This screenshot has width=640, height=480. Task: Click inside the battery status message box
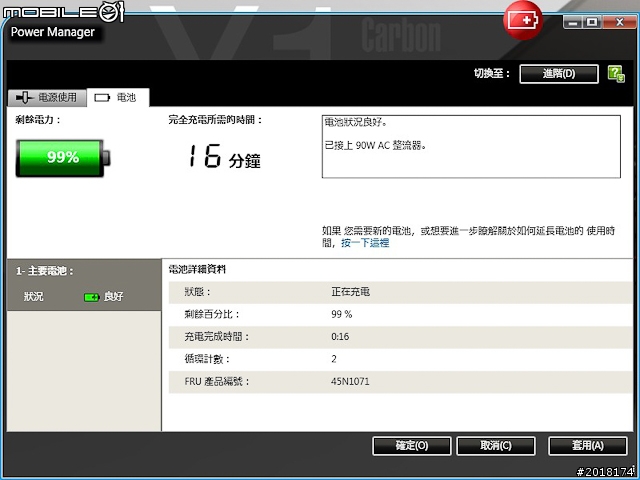point(471,147)
